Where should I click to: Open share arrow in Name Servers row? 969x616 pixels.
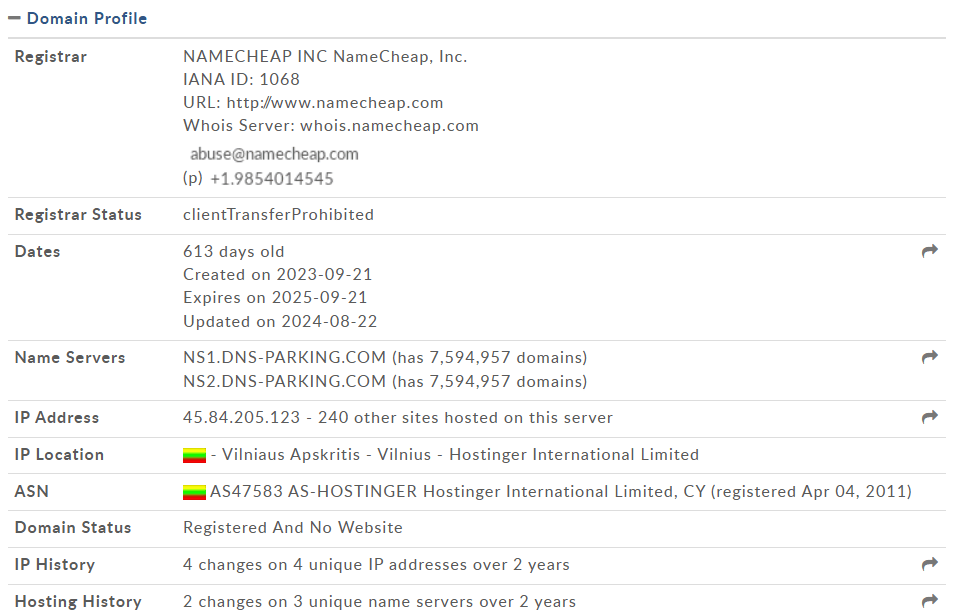pyautogui.click(x=929, y=357)
